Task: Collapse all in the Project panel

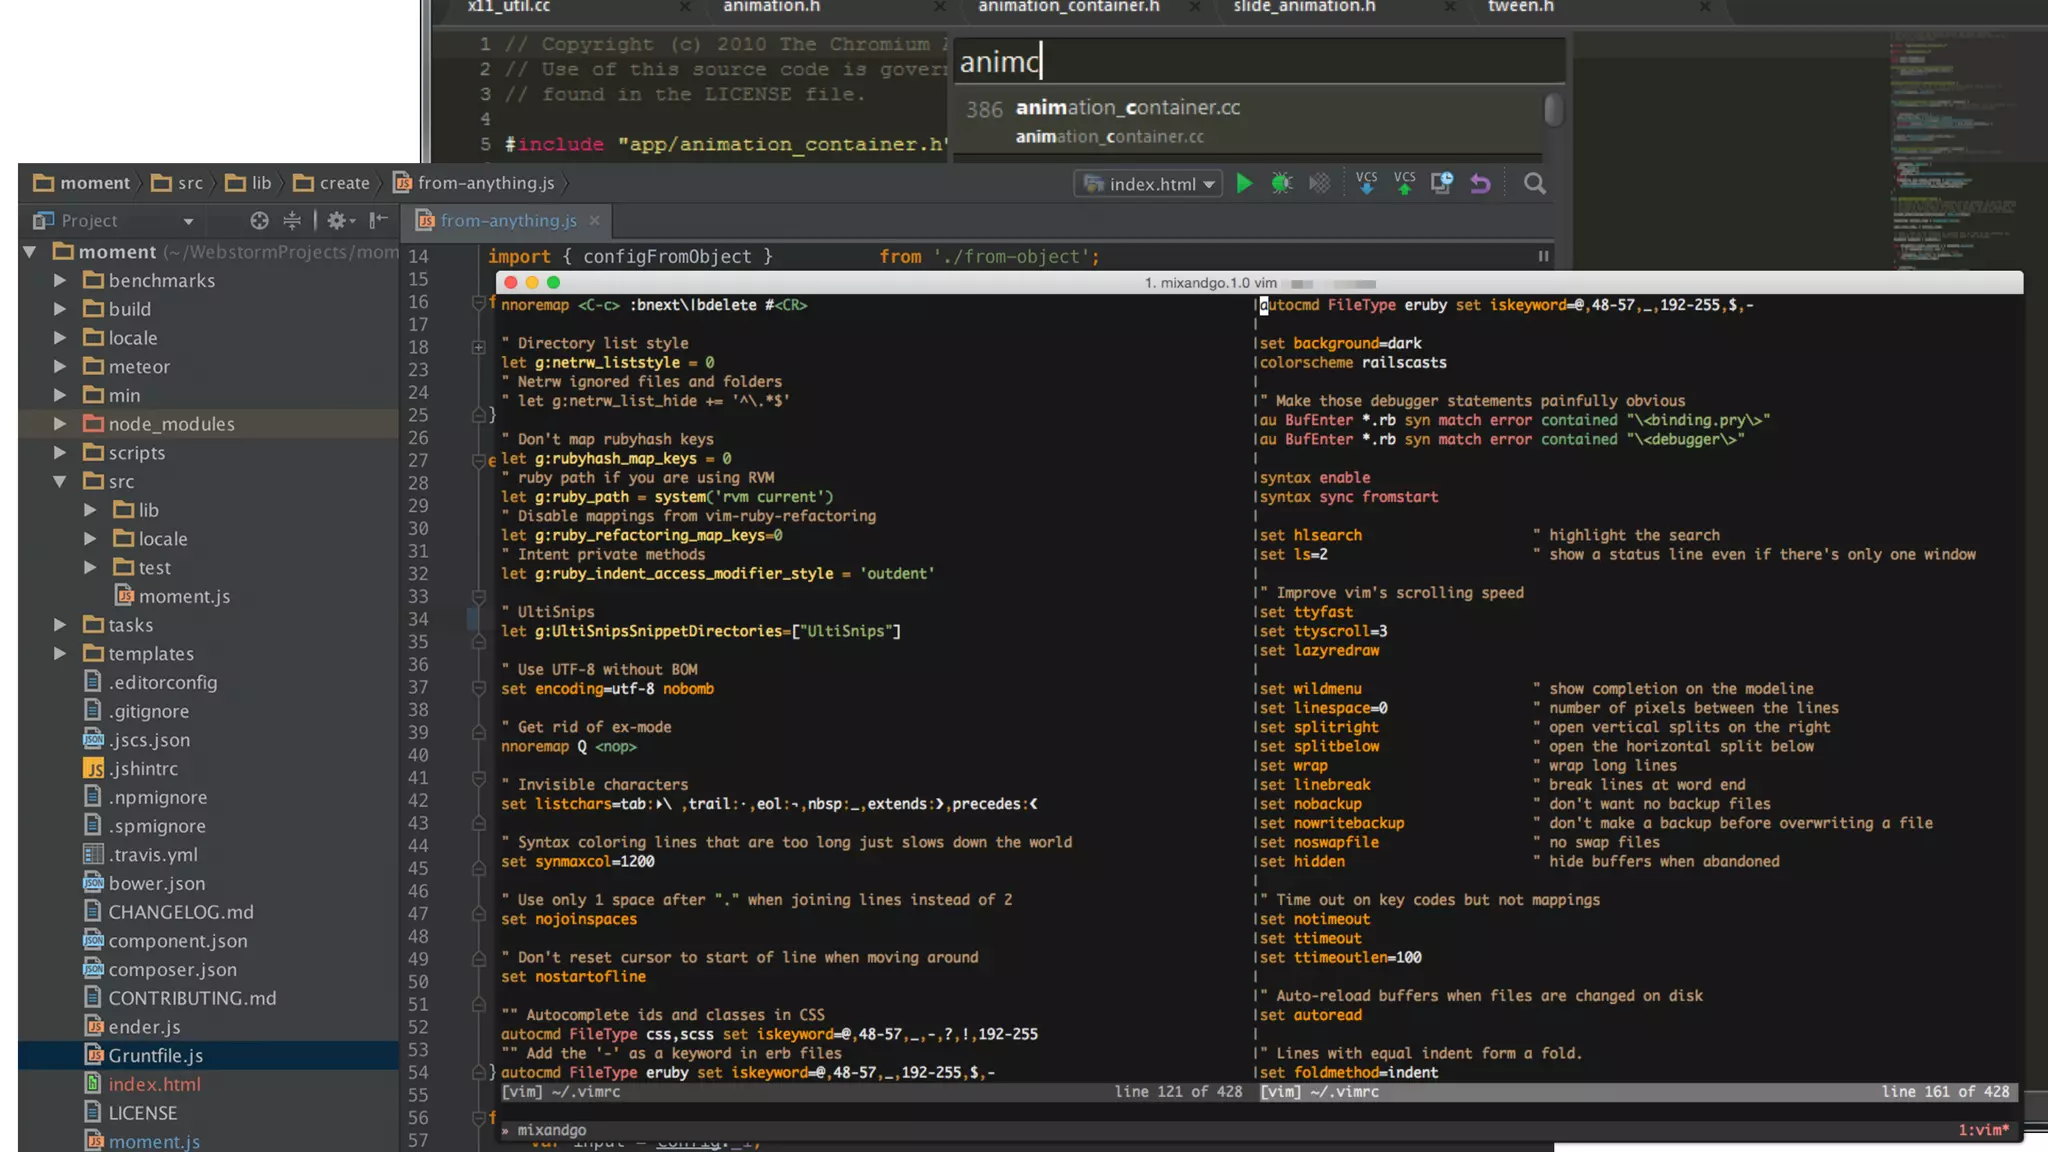Action: 292,221
